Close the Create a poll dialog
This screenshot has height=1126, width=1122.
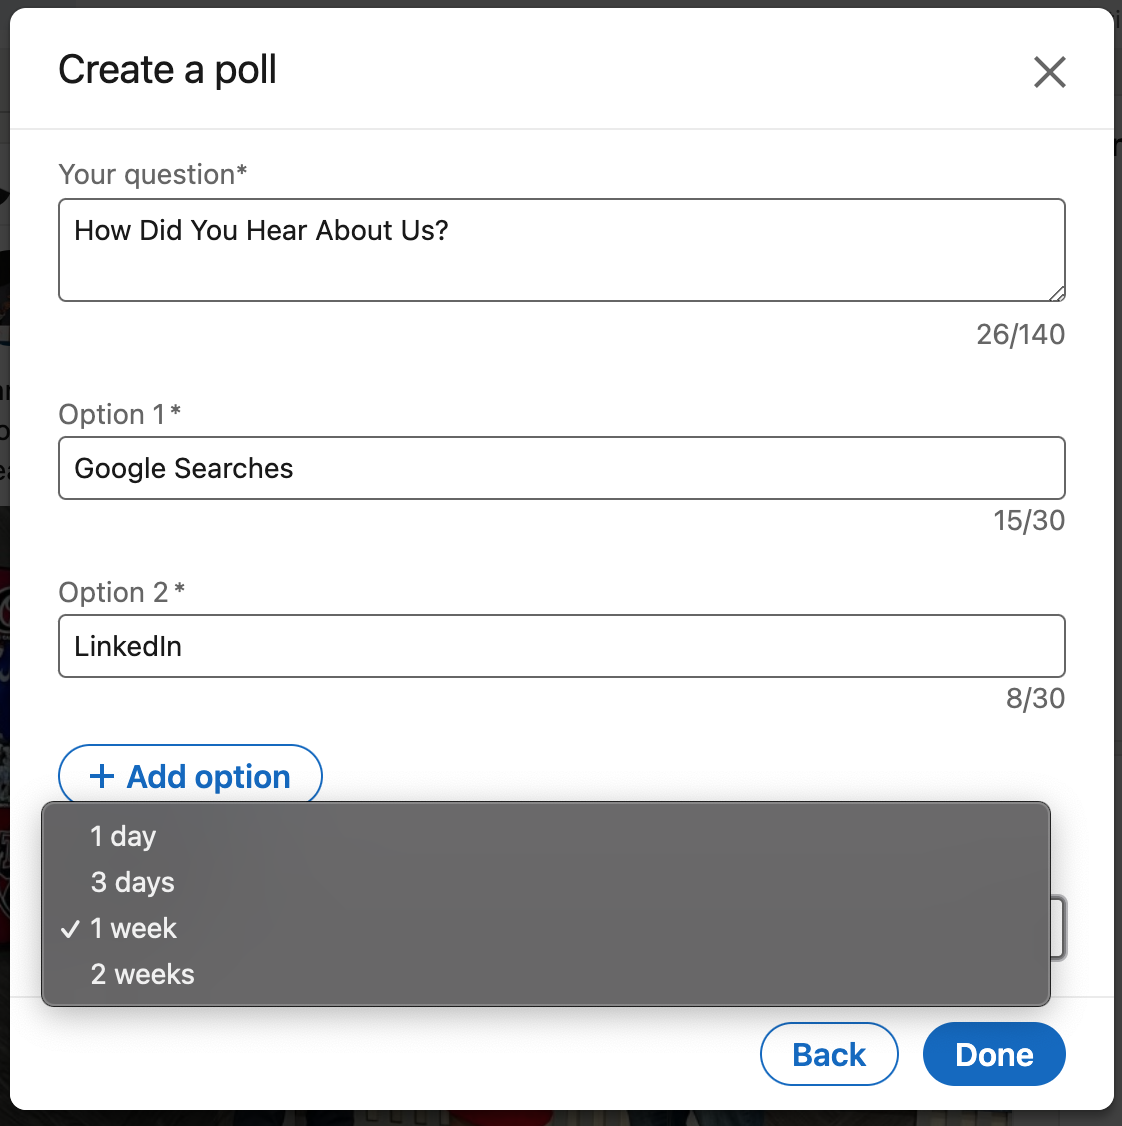pos(1049,72)
